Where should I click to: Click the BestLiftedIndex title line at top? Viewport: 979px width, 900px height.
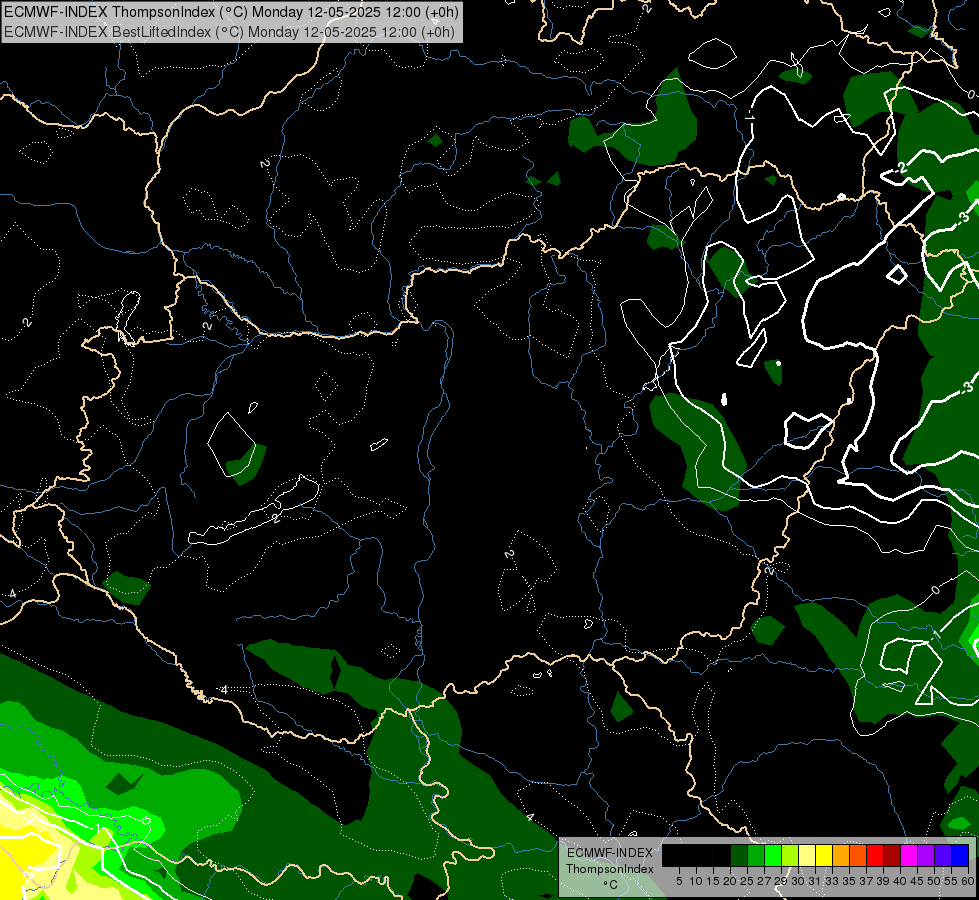(229, 31)
